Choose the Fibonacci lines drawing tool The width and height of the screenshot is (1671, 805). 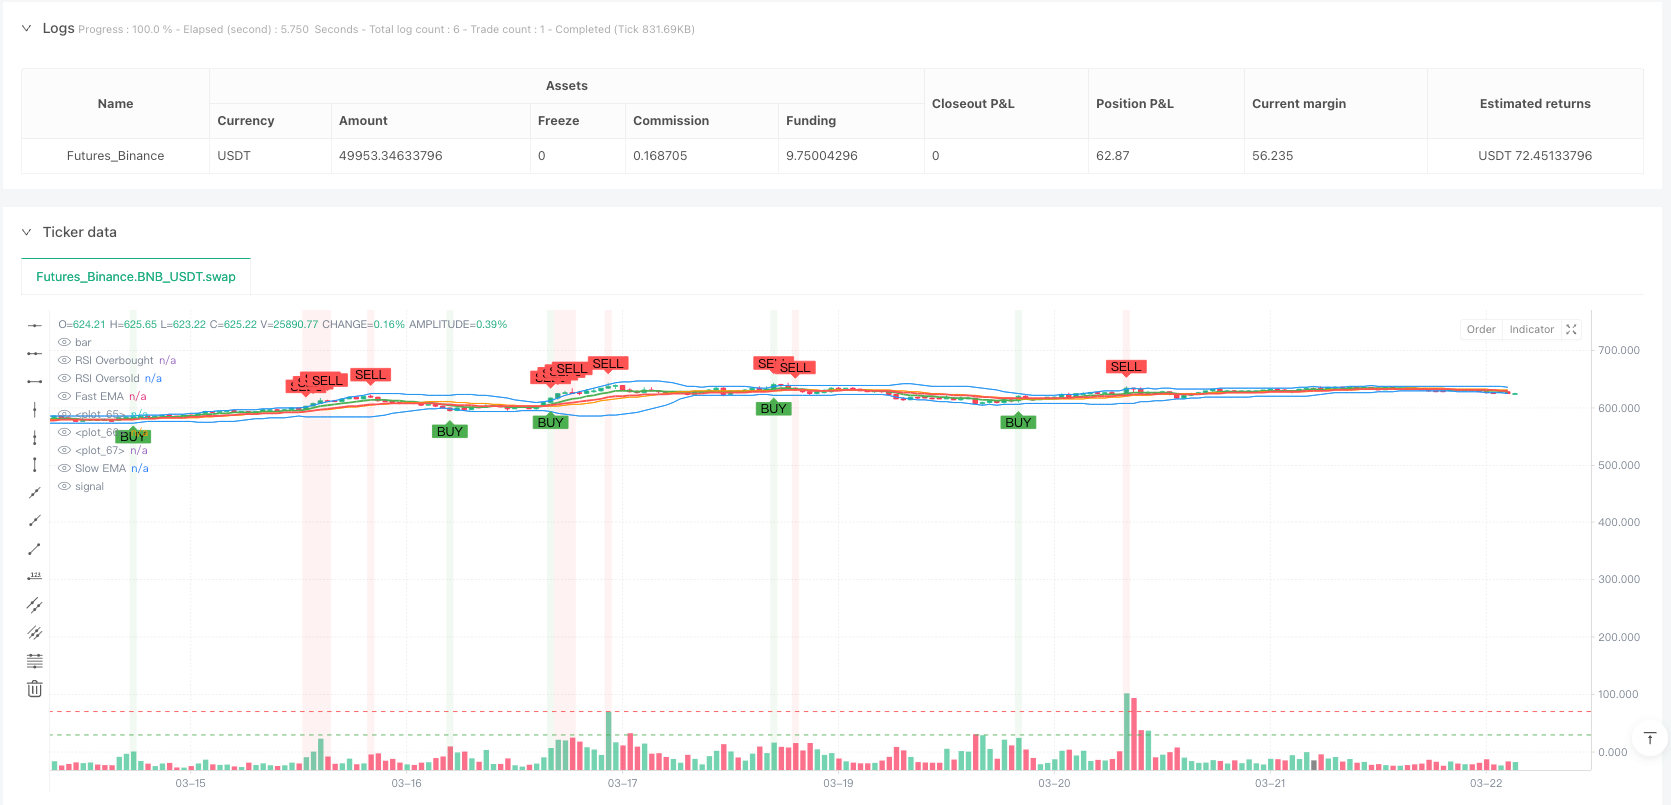pyautogui.click(x=35, y=661)
